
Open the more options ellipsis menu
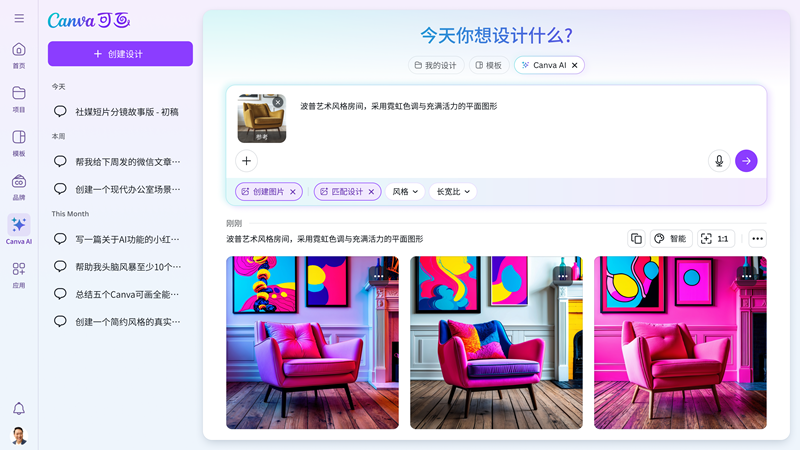[757, 239]
